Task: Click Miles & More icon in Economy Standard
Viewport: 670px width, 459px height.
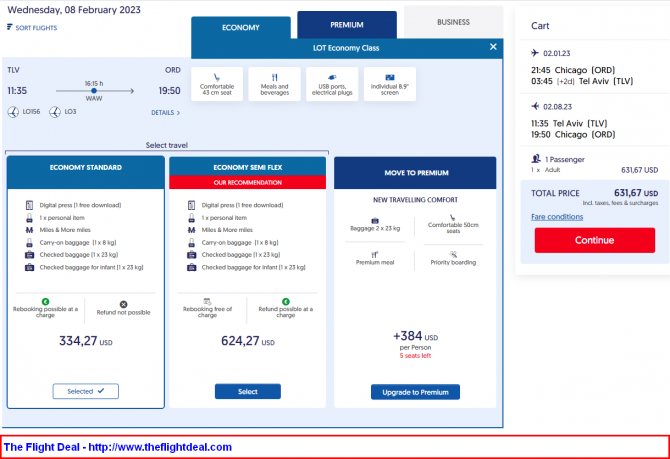Action: (29, 230)
